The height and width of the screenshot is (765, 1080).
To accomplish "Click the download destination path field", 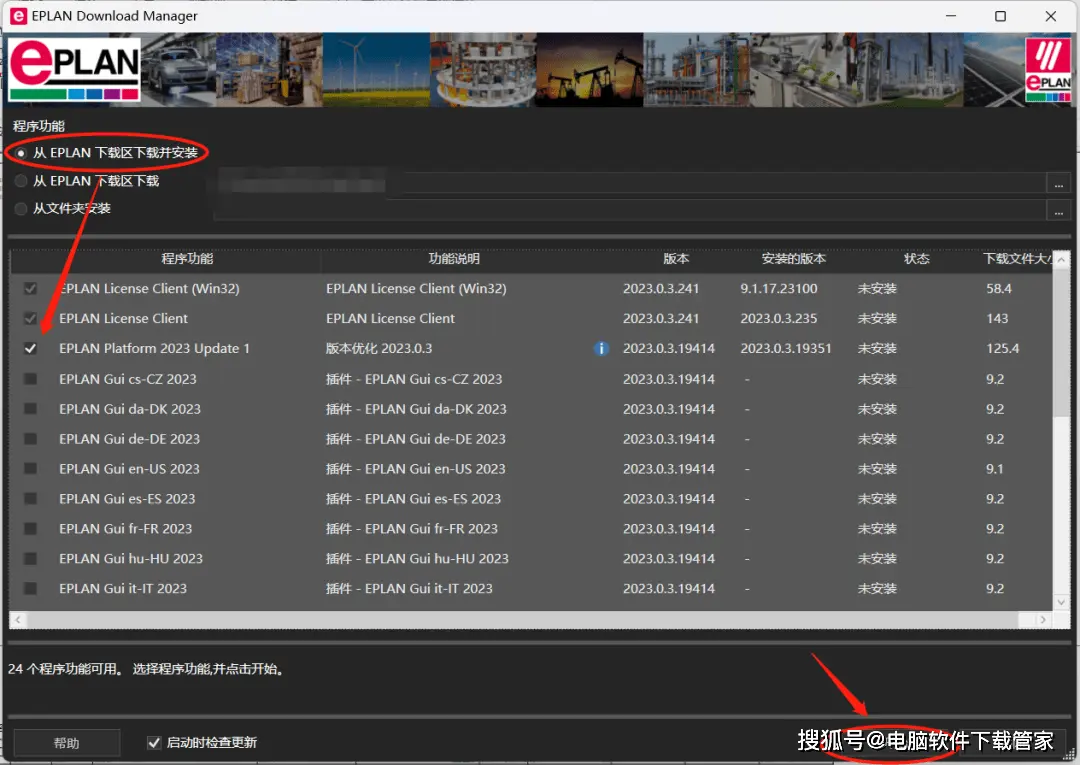I will [631, 185].
